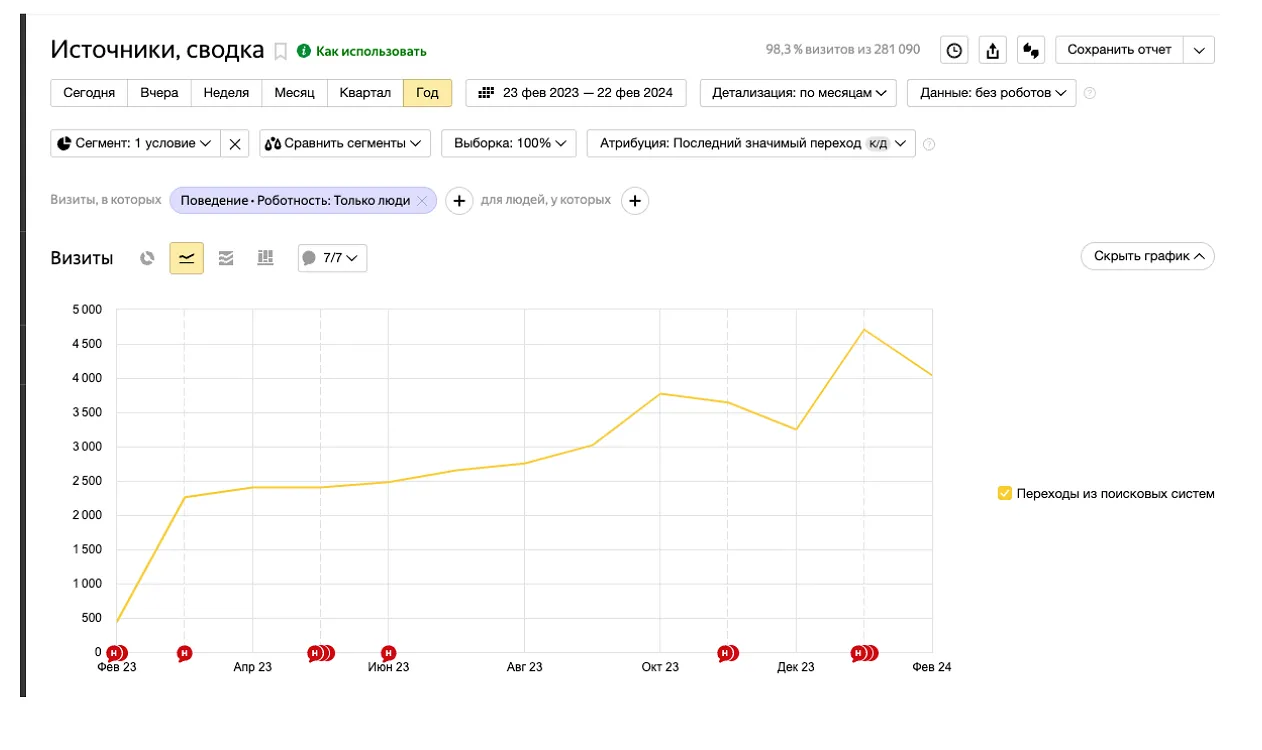
Task: Select the line chart view icon
Action: 186,258
